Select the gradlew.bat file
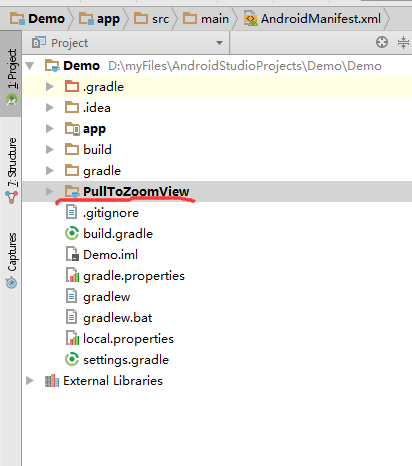The height and width of the screenshot is (466, 412). click(x=217, y=318)
